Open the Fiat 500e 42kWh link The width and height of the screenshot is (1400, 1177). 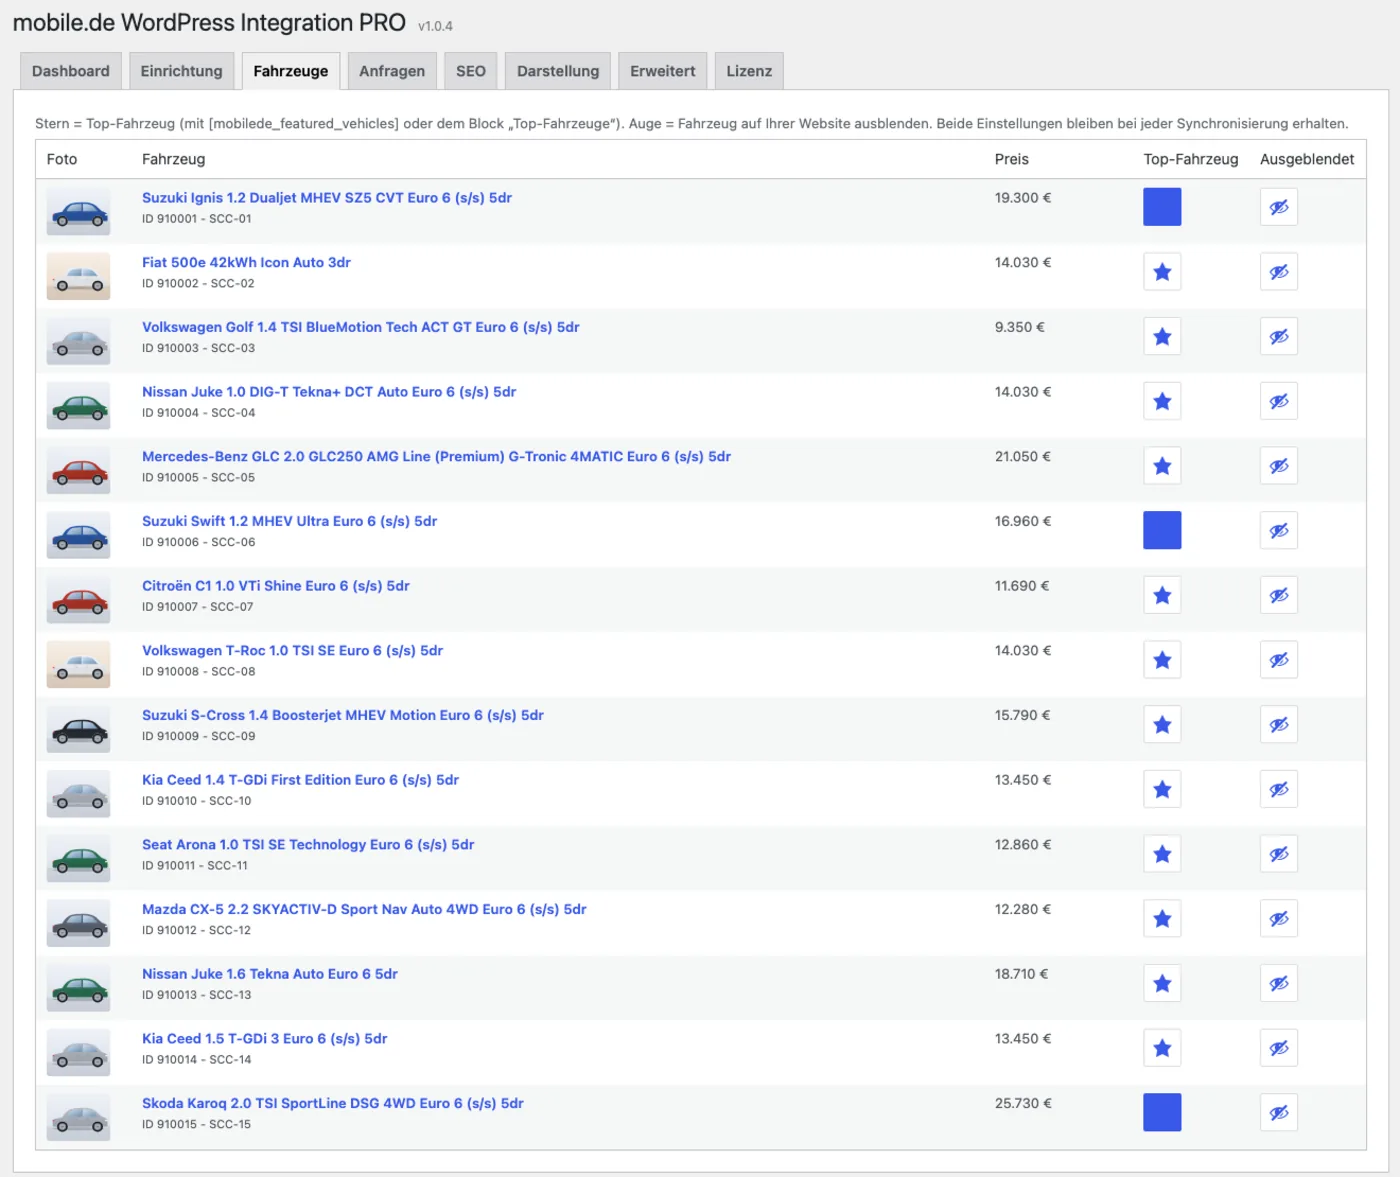coord(246,263)
